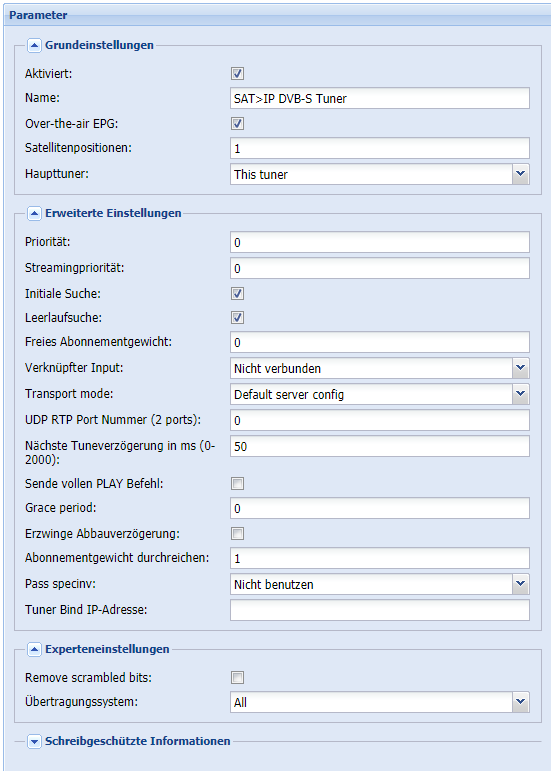The image size is (551, 771).
Task: Open the Transport mode dropdown
Action: pyautogui.click(x=521, y=394)
